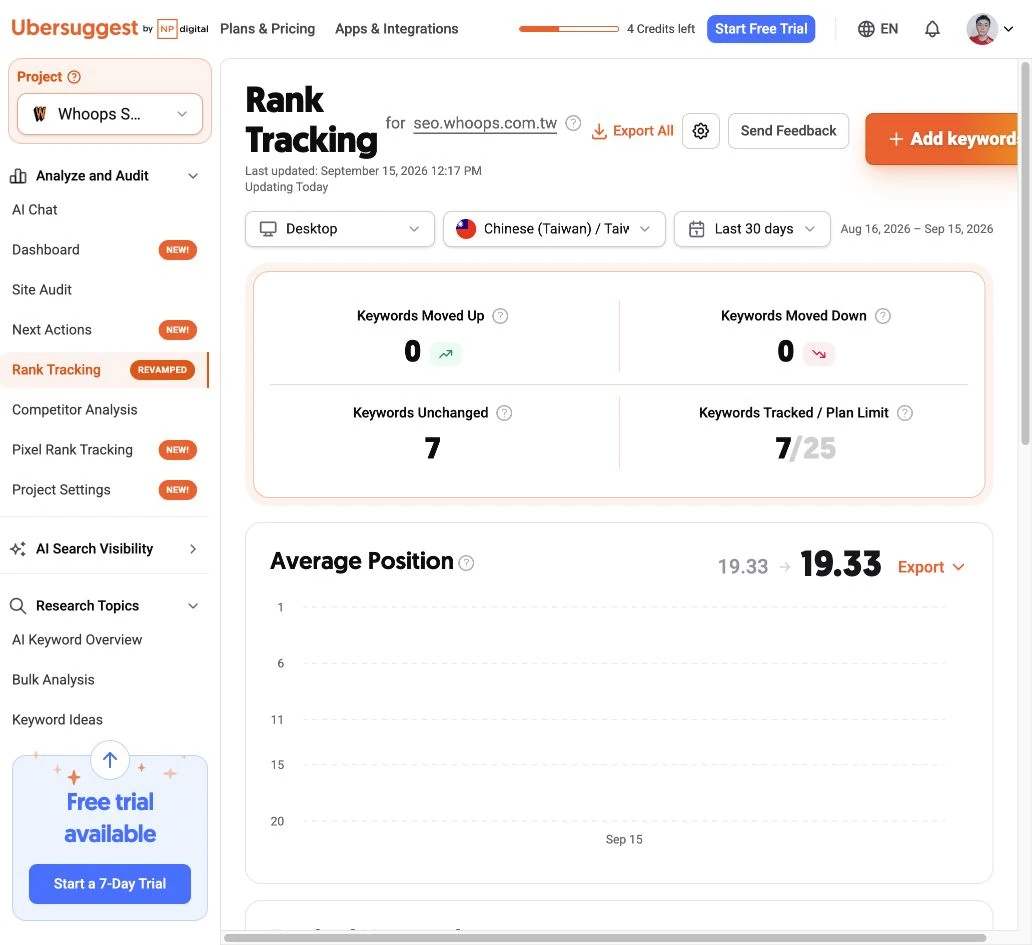1032x945 pixels.
Task: Click Send Feedback button
Action: tap(788, 131)
